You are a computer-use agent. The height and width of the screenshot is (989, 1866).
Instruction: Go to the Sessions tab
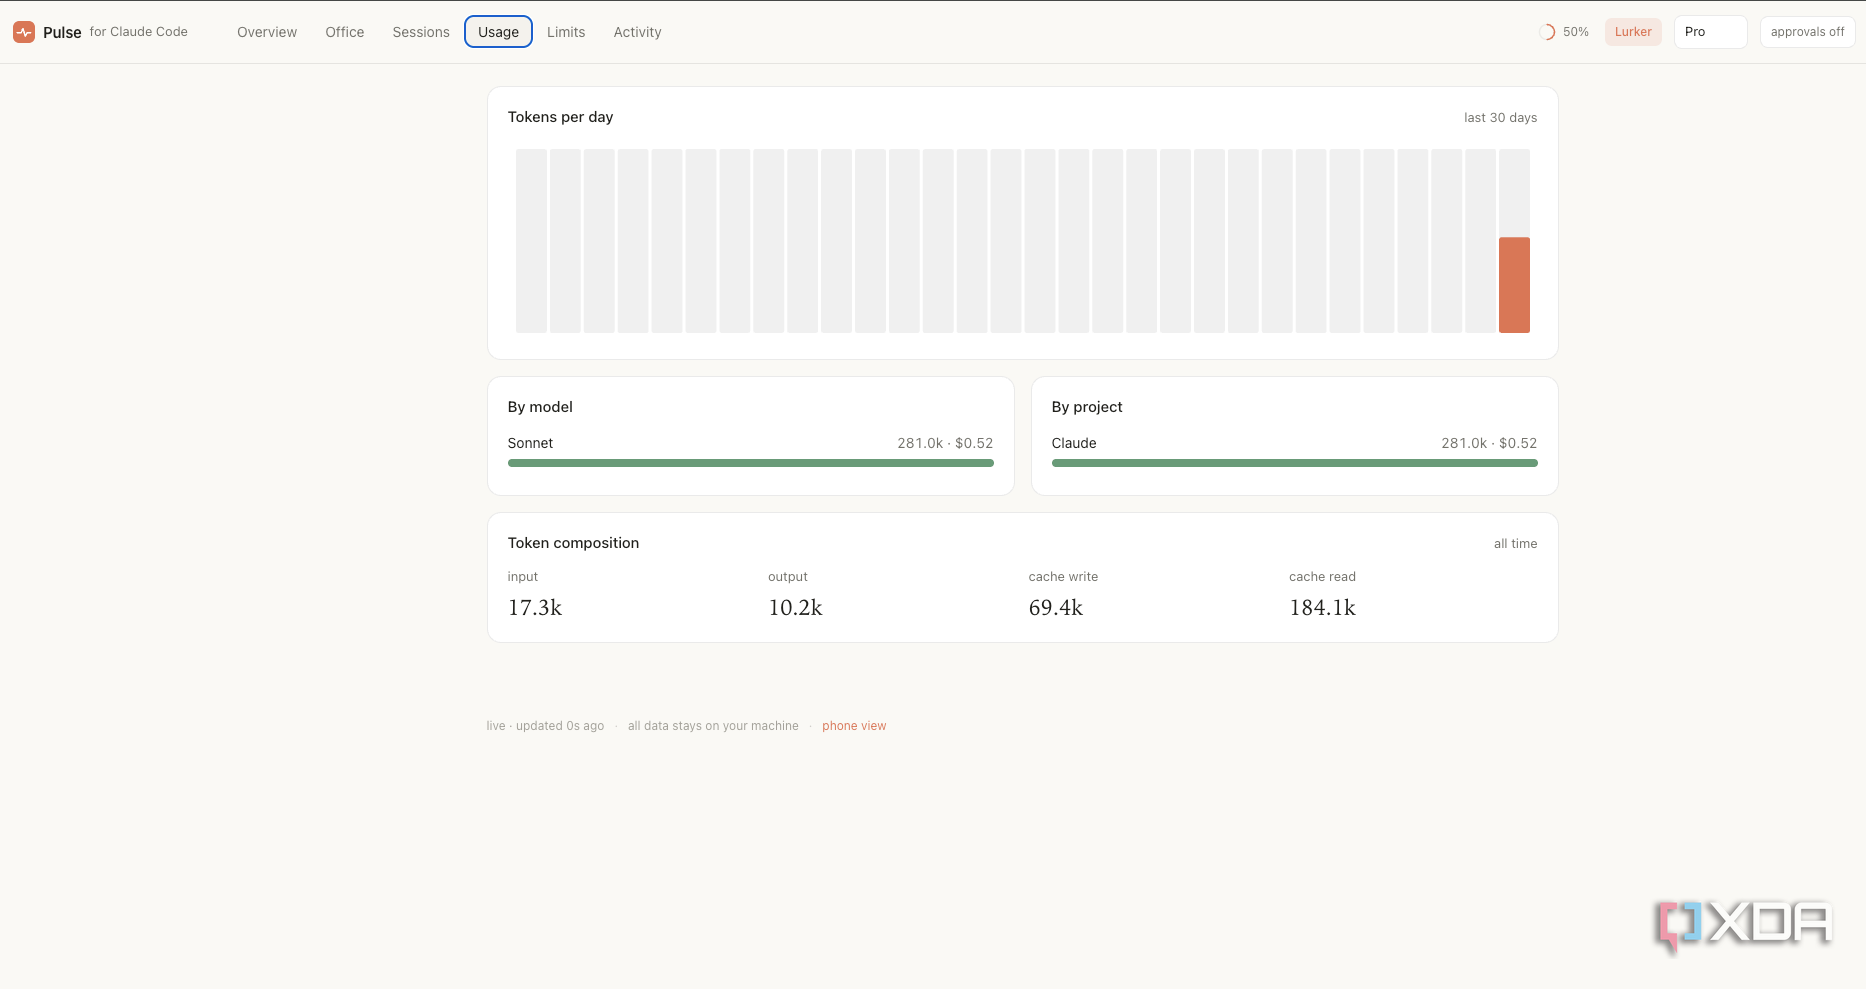(x=421, y=32)
